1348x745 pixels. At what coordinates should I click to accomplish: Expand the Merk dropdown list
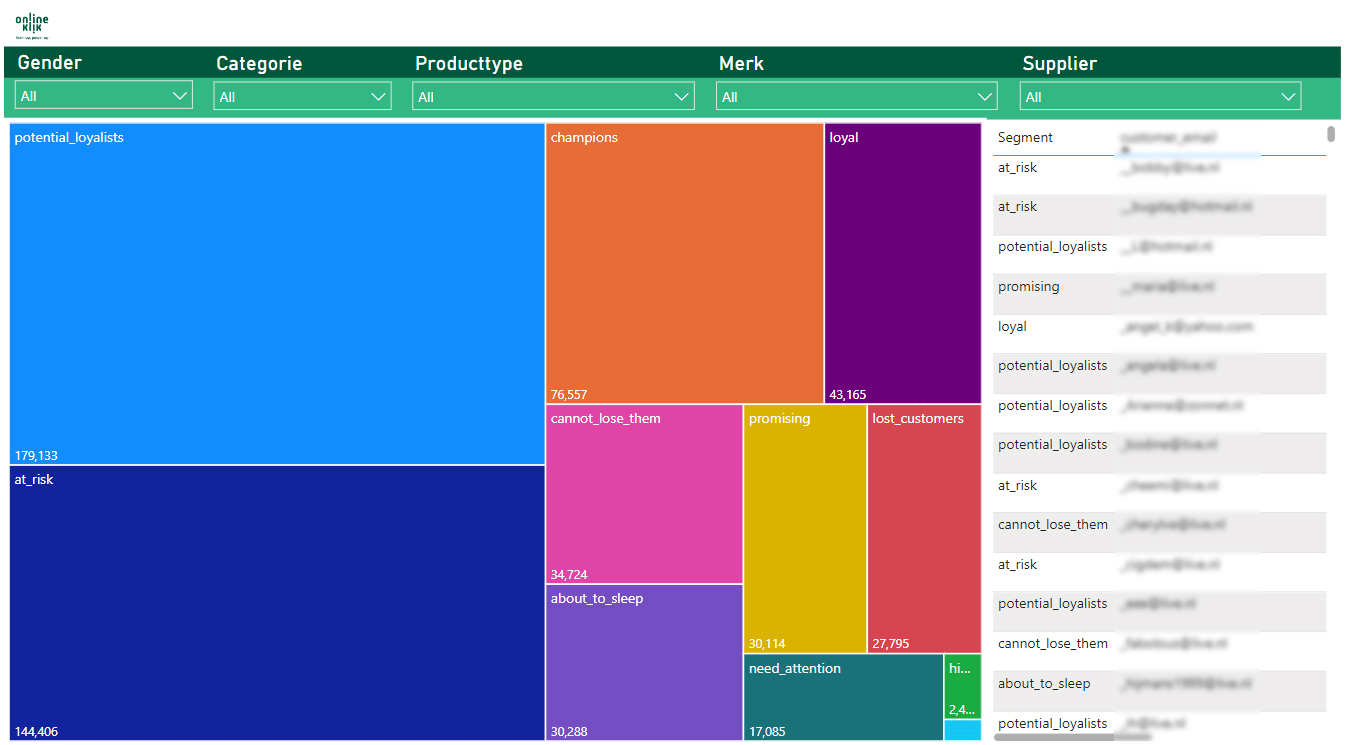(857, 96)
